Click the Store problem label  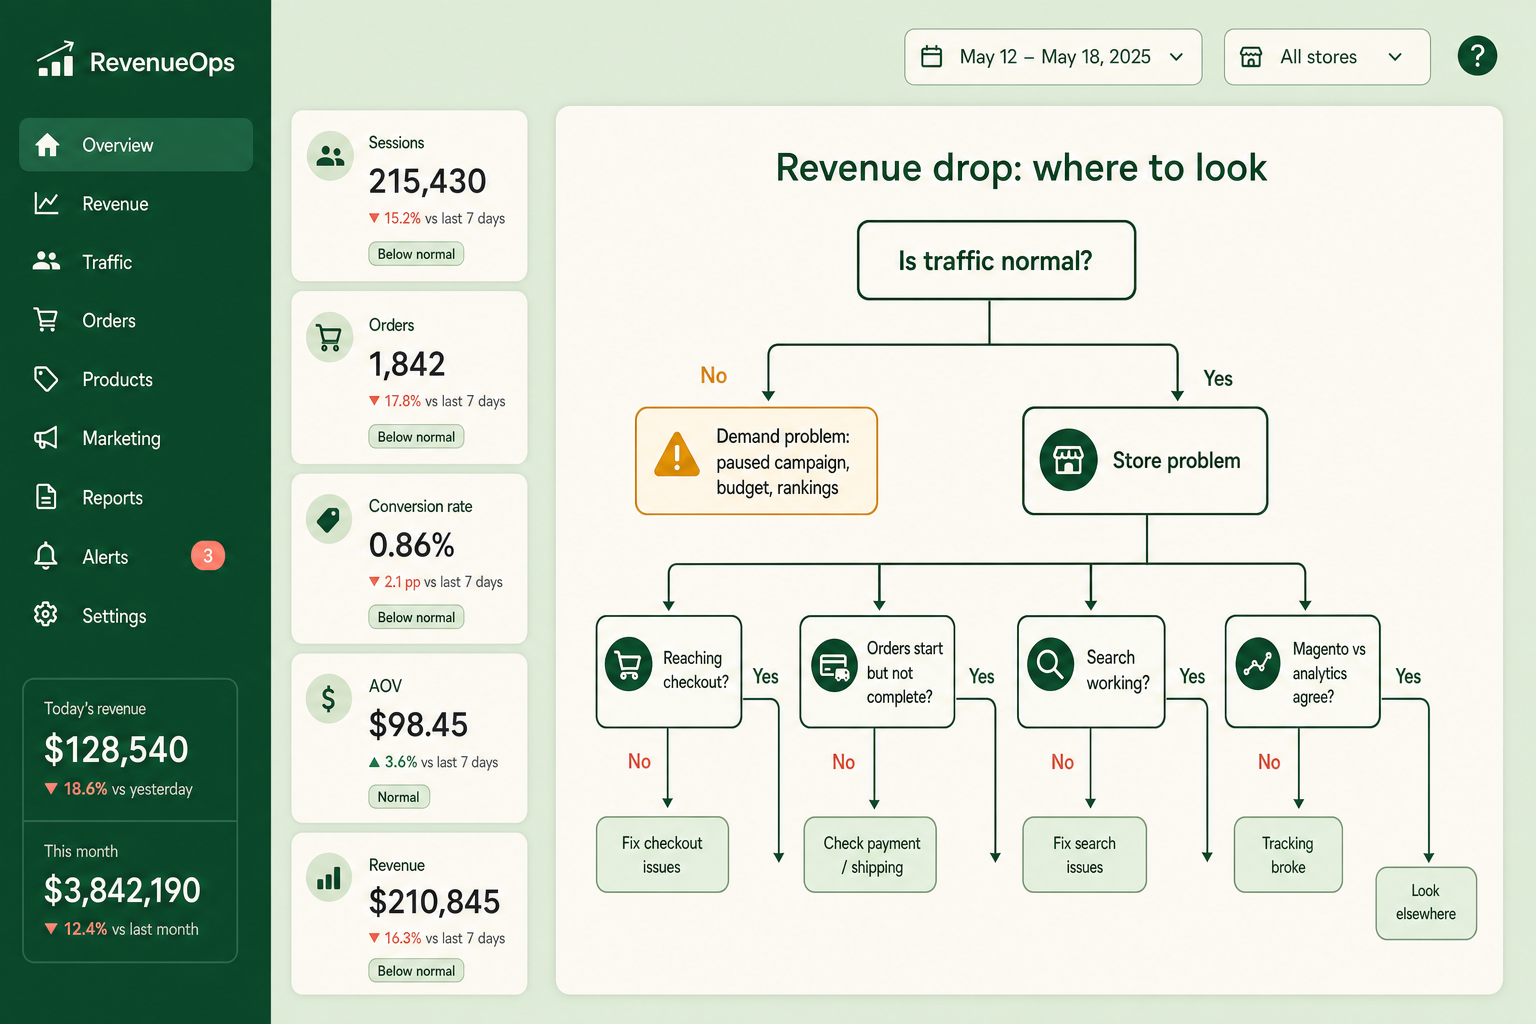coord(1176,460)
